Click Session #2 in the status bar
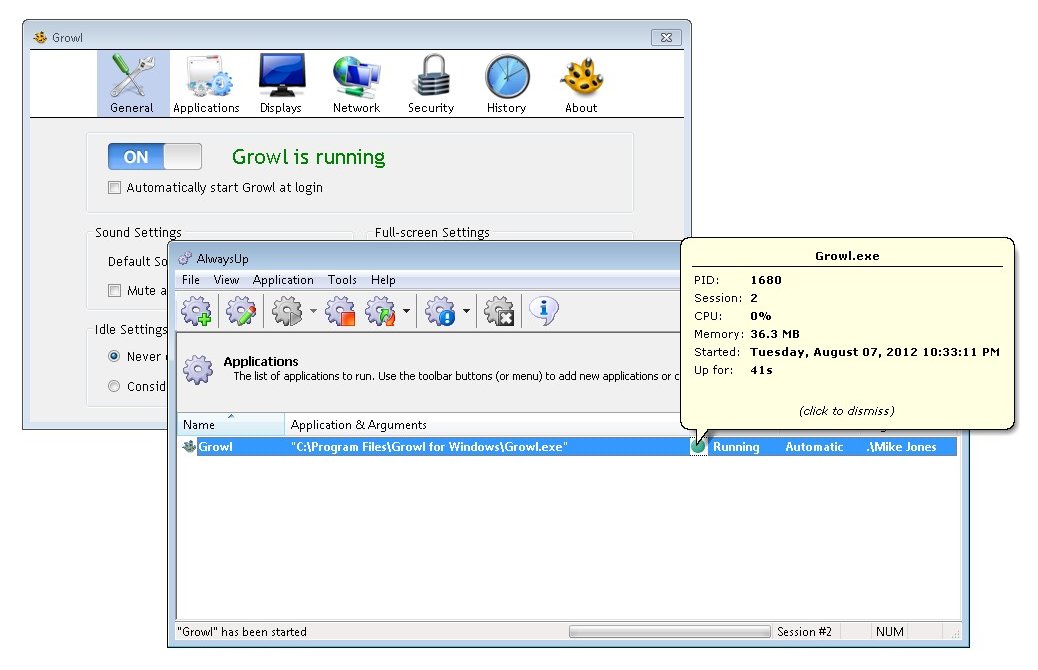 tap(804, 632)
